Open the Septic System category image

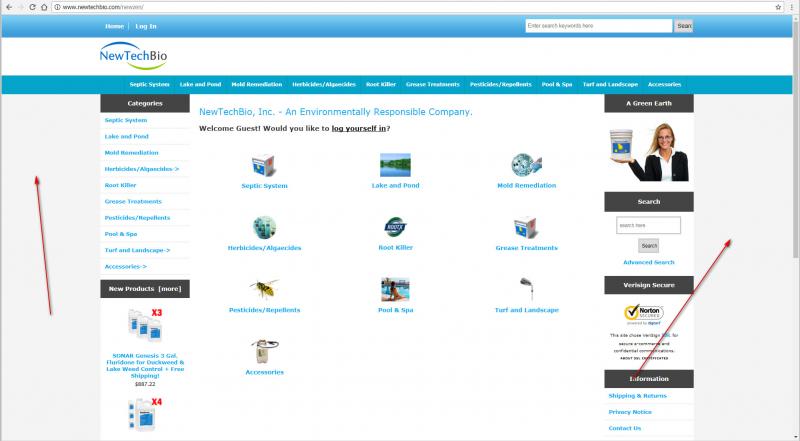click(264, 165)
